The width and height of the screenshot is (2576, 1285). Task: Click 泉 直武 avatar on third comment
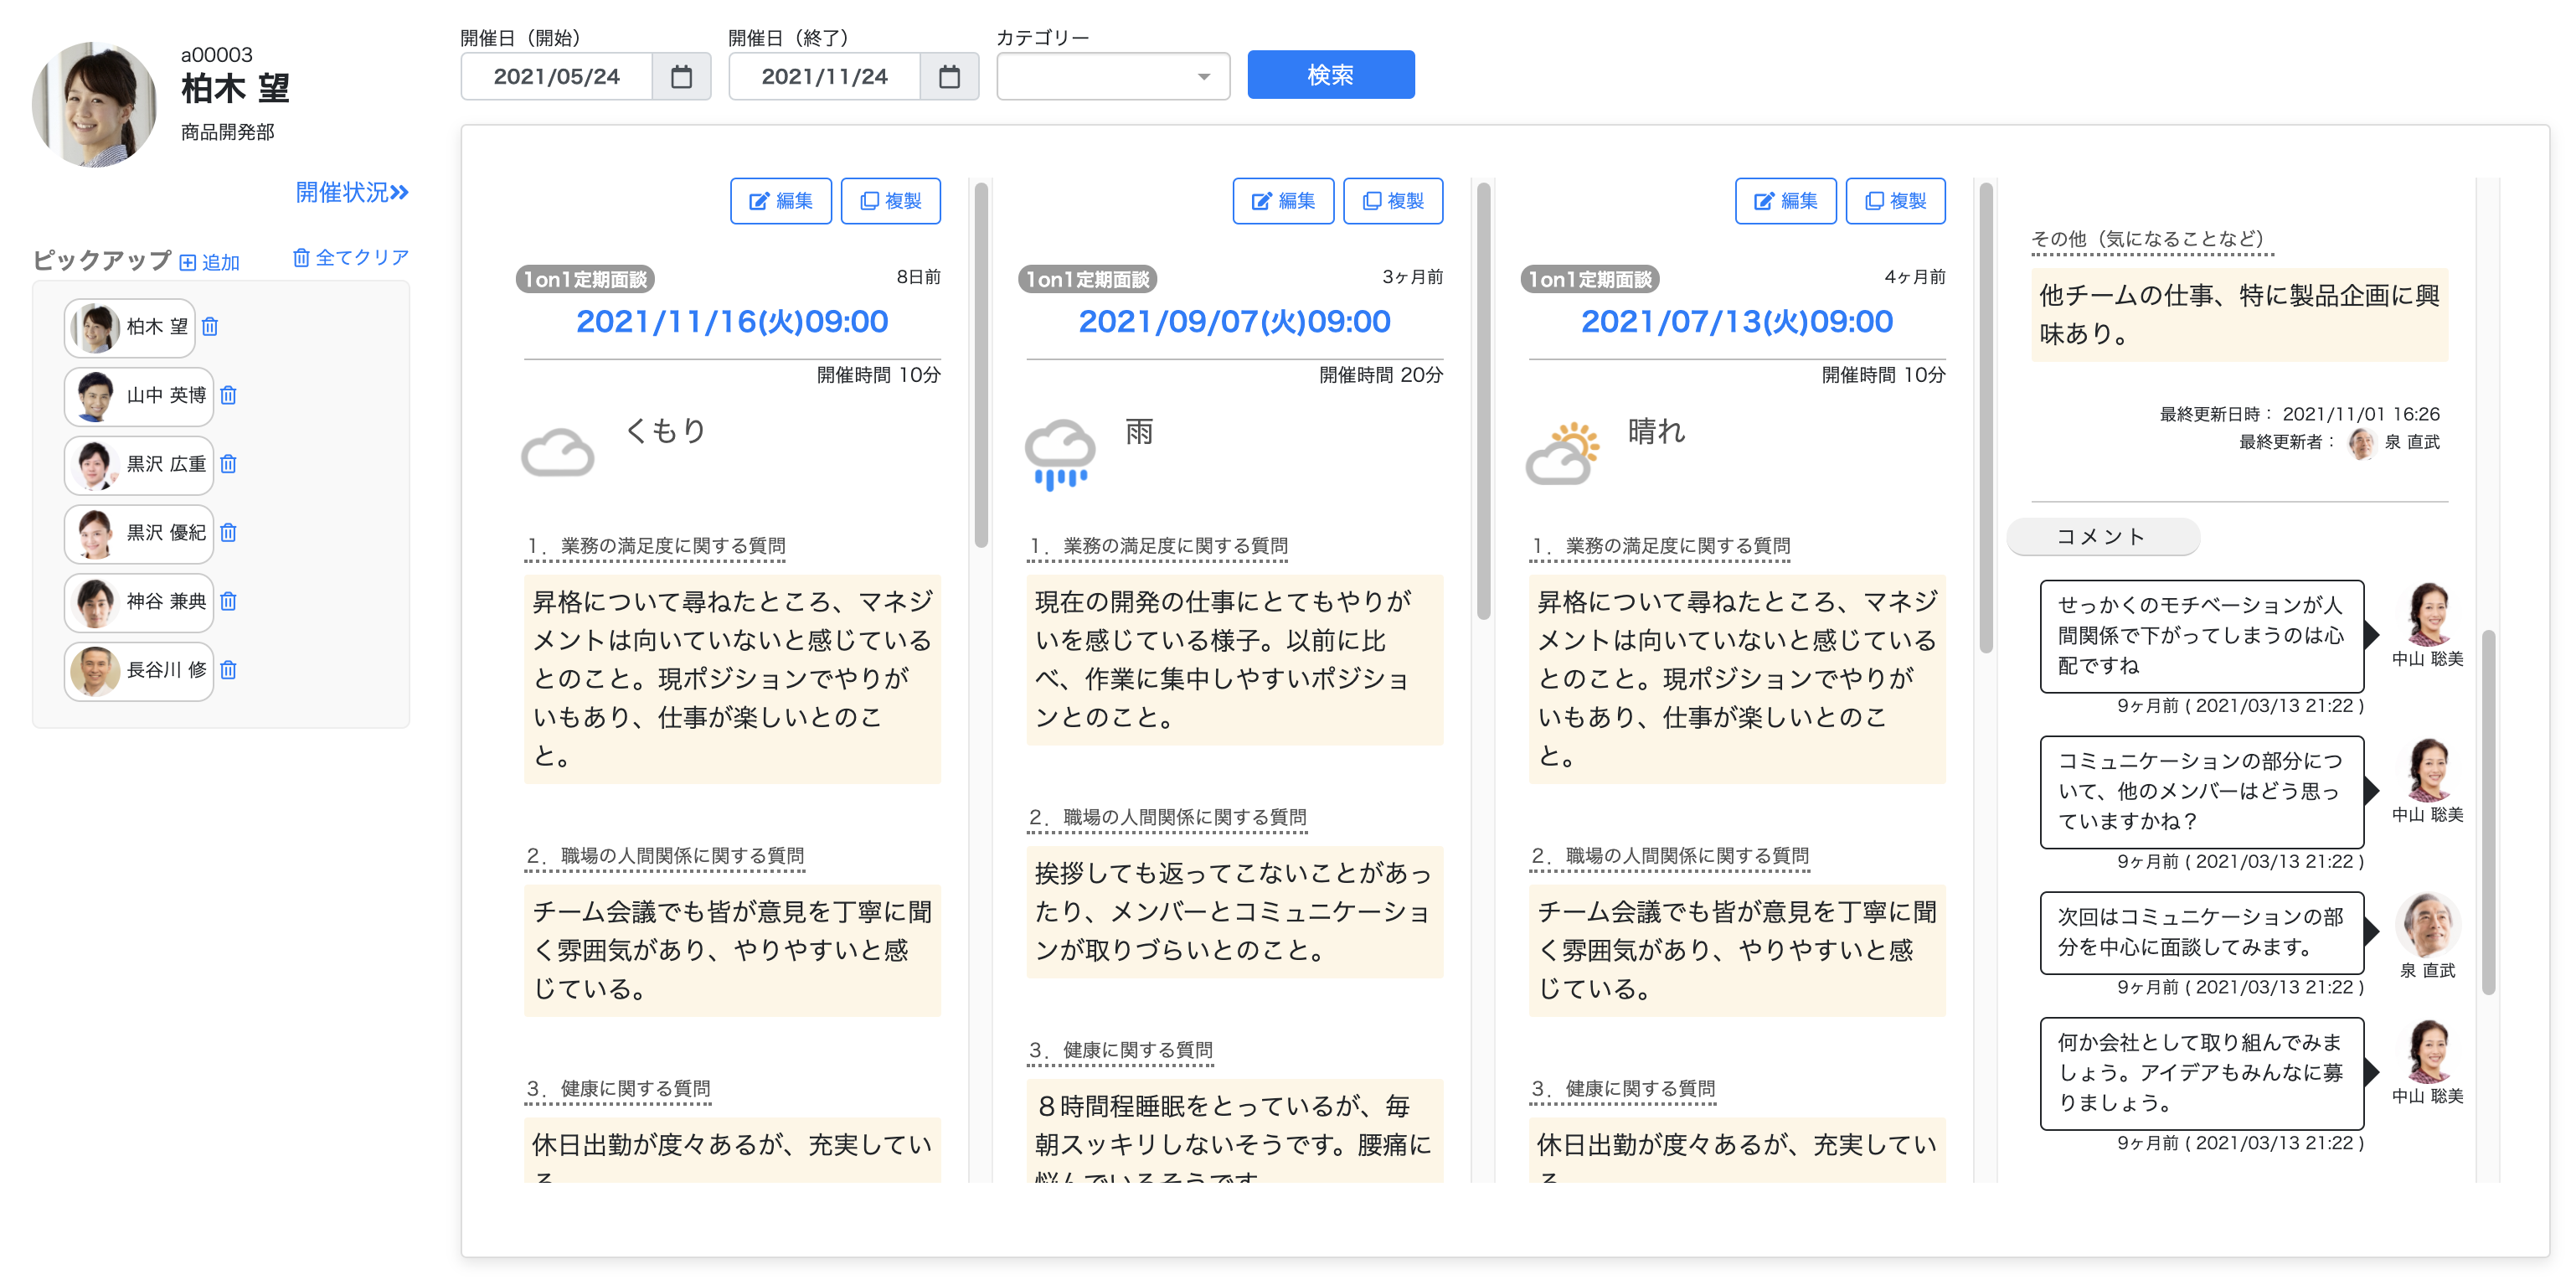pos(2428,926)
